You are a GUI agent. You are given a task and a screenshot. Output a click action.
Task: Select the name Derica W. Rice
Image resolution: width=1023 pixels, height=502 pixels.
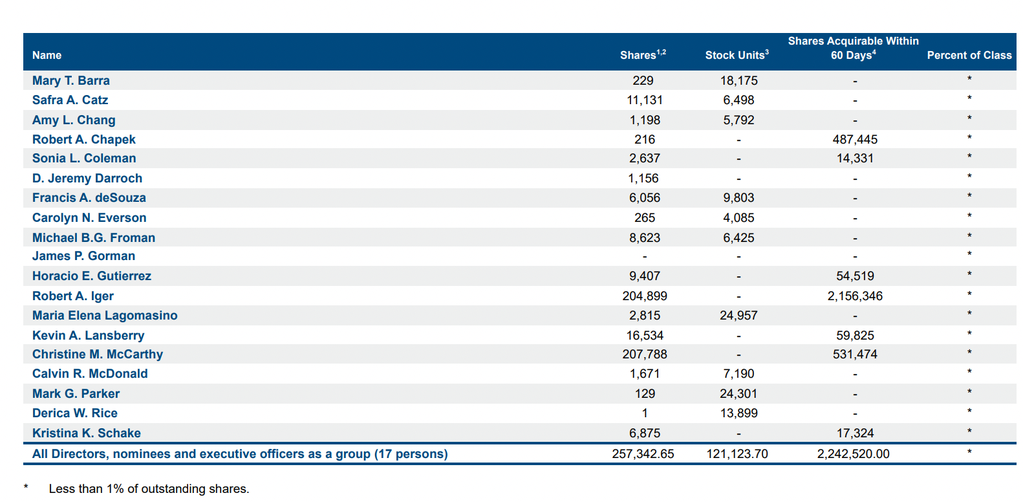pyautogui.click(x=75, y=413)
